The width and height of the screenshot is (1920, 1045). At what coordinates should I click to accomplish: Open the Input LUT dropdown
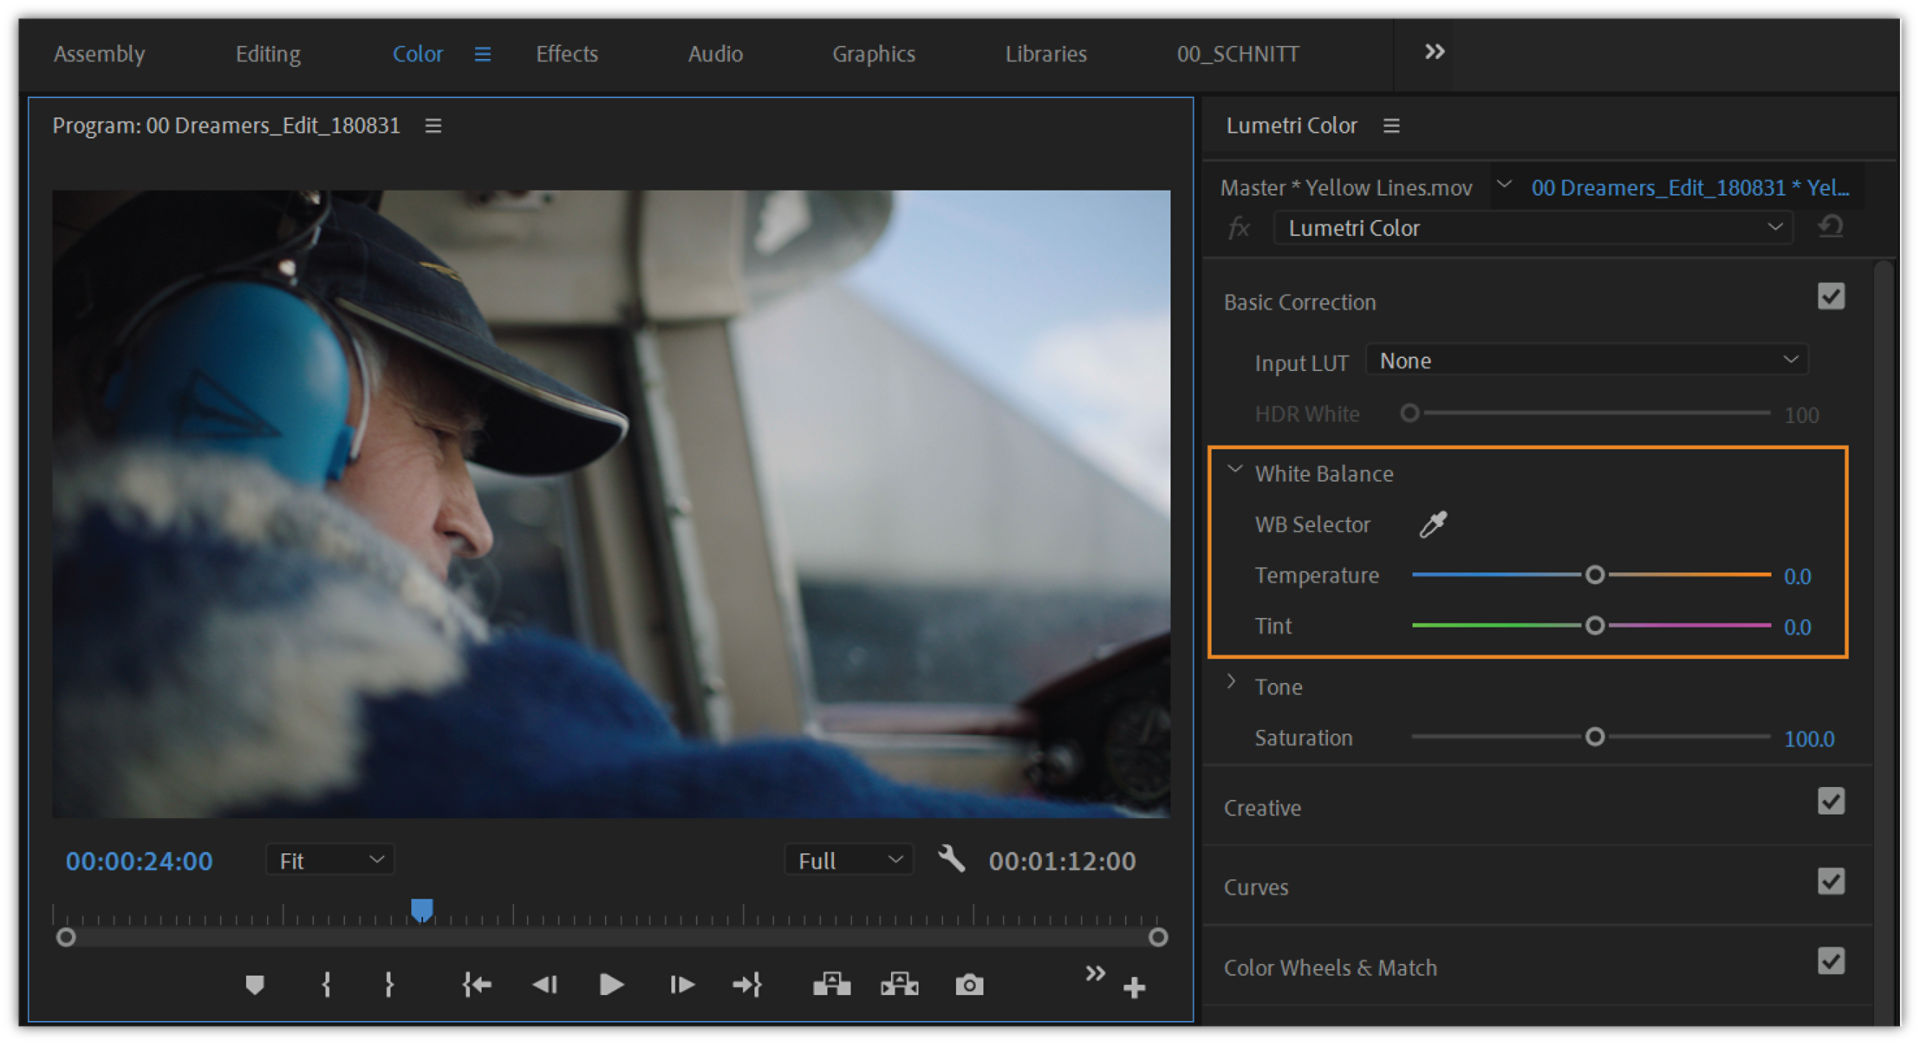pos(1587,361)
